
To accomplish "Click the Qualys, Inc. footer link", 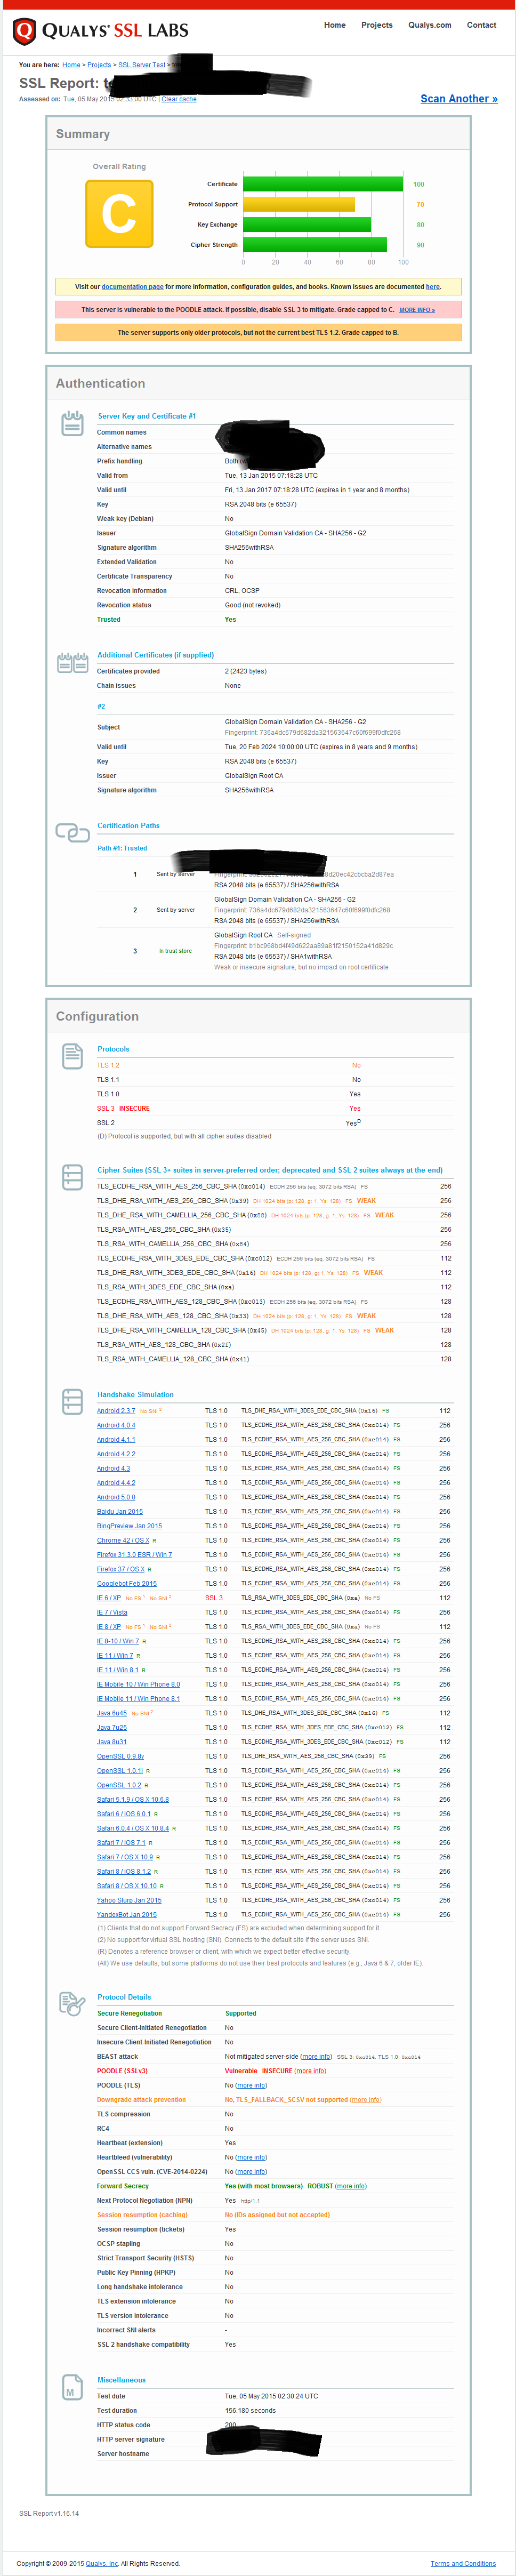I will coord(102,2563).
